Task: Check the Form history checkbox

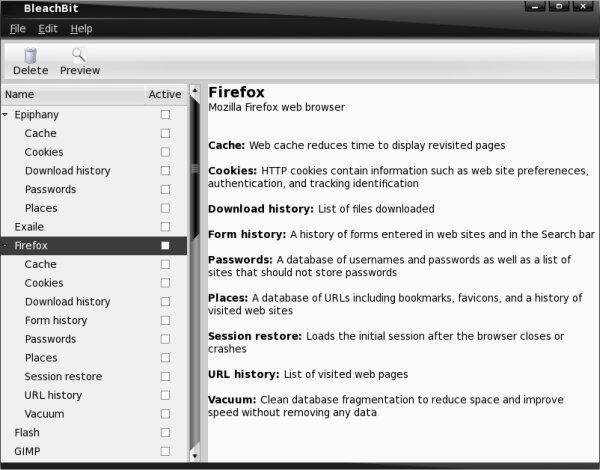Action: click(165, 320)
